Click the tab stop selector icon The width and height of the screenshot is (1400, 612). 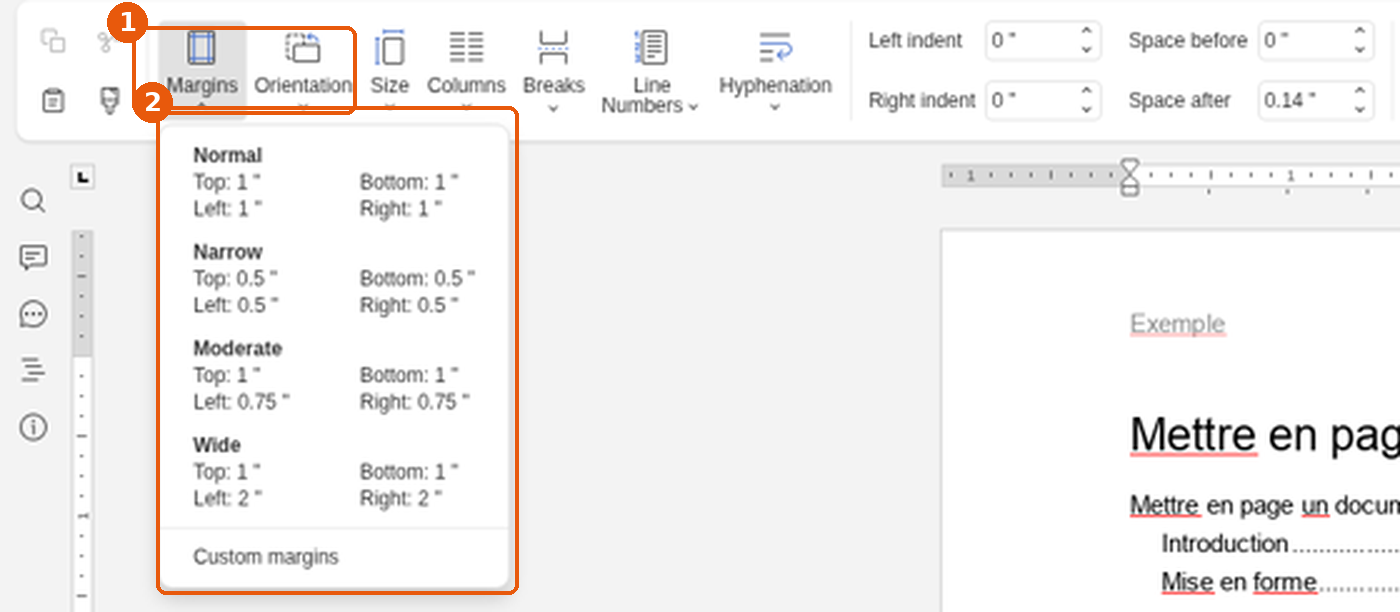[83, 178]
